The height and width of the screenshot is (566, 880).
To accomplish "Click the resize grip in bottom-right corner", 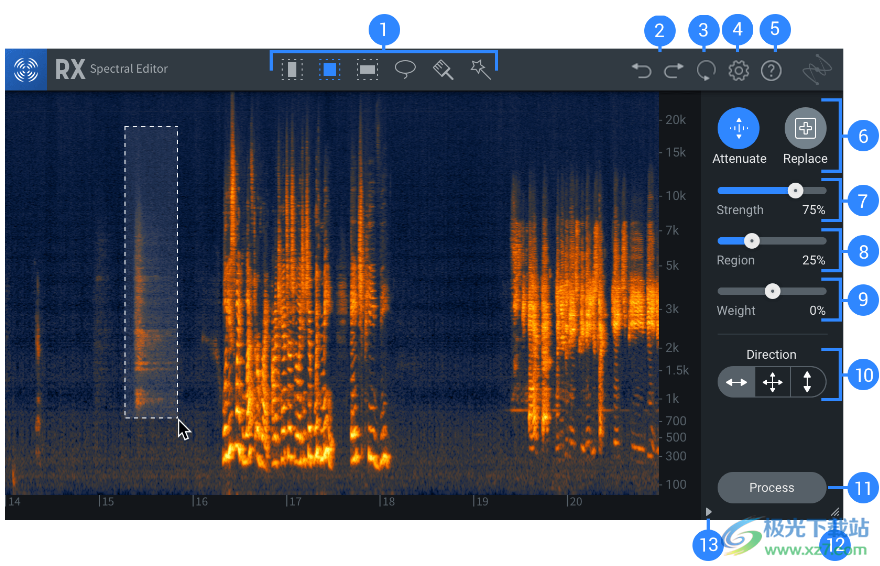I will [835, 512].
